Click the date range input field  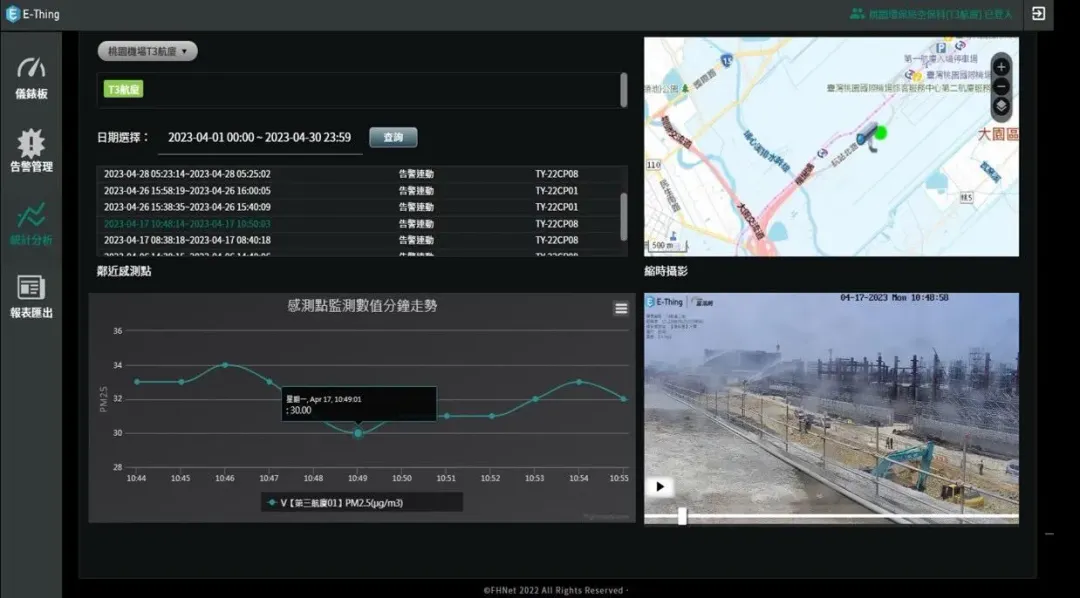click(x=260, y=138)
